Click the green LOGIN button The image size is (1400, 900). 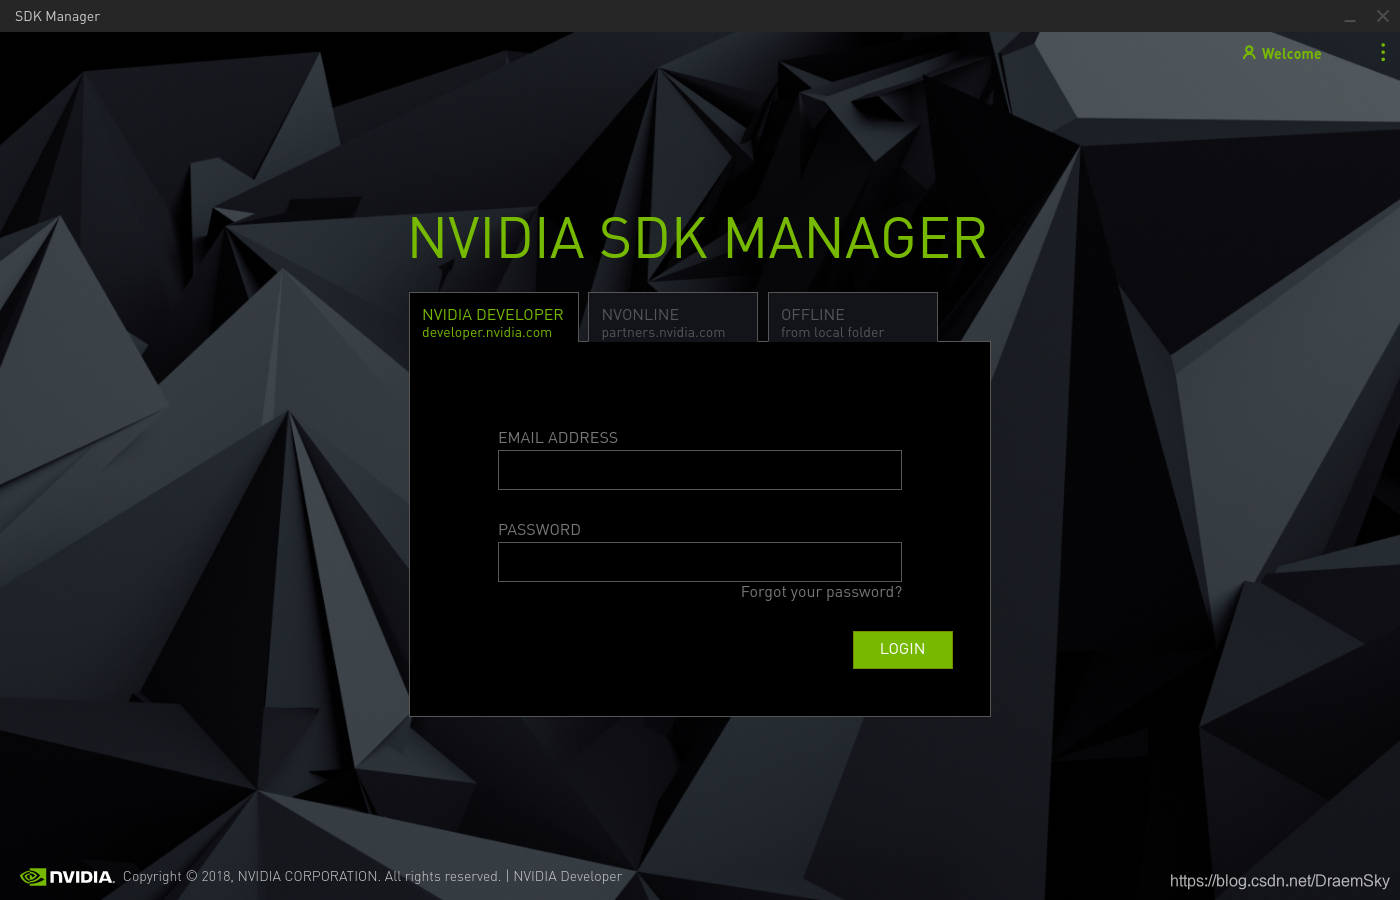click(903, 649)
